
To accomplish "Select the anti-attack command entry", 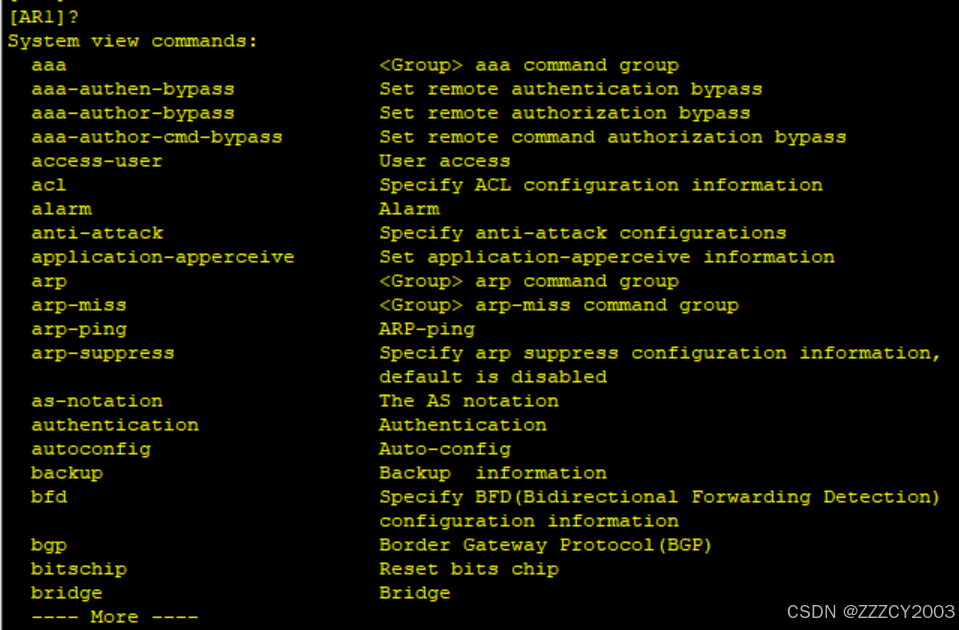I will point(97,234).
